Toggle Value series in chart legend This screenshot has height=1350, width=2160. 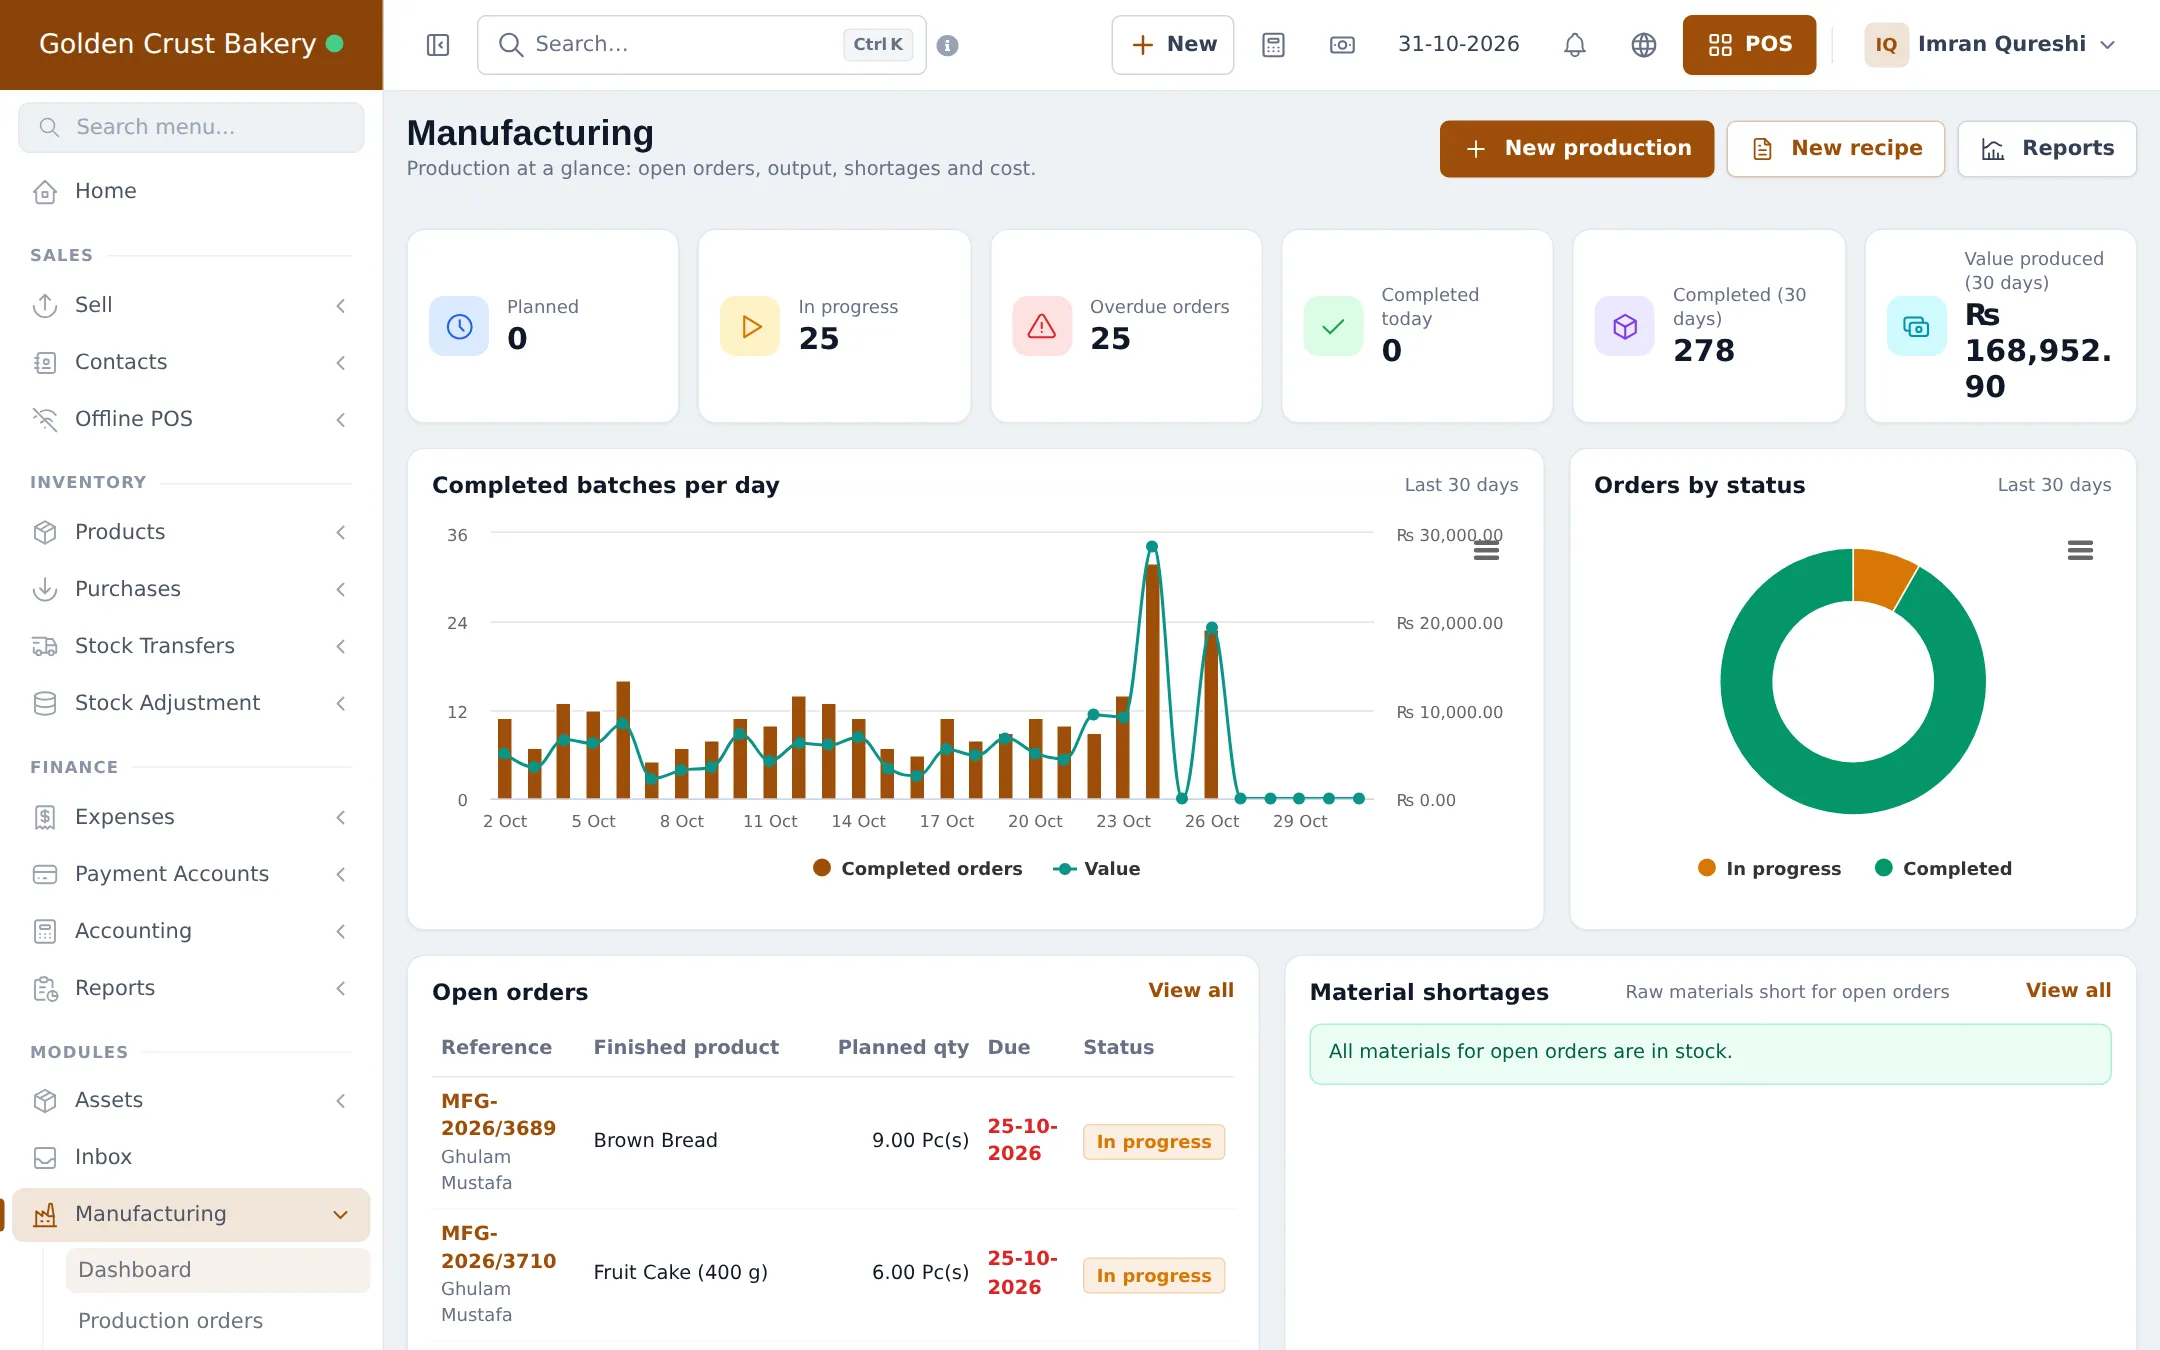[x=1096, y=868]
